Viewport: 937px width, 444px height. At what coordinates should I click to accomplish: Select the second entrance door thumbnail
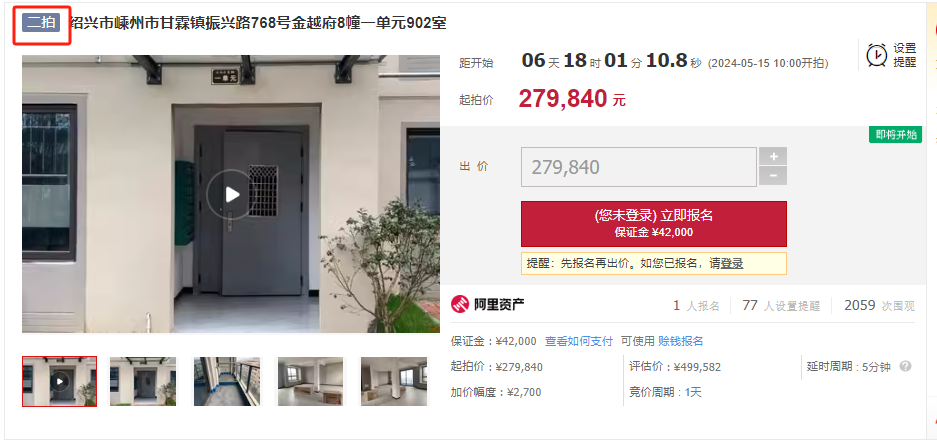[143, 381]
